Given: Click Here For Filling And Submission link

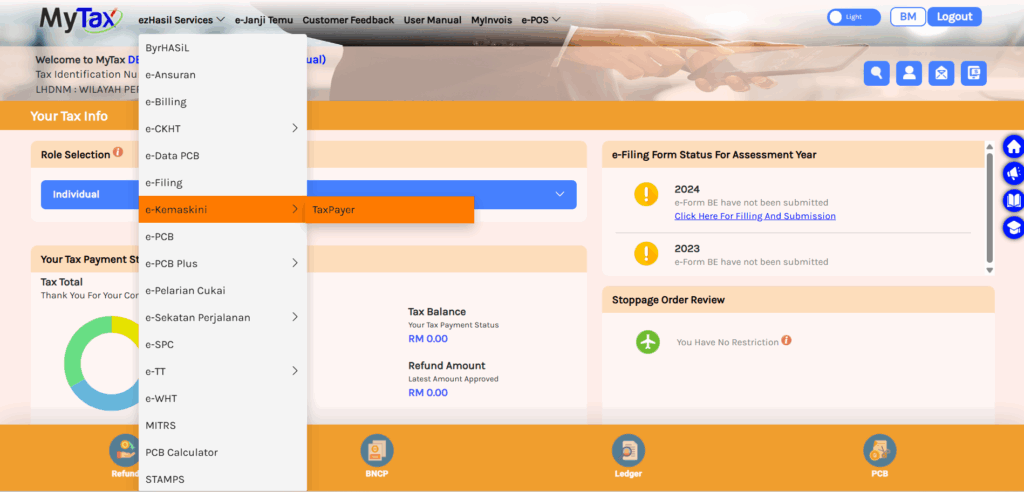Looking at the screenshot, I should pyautogui.click(x=755, y=216).
